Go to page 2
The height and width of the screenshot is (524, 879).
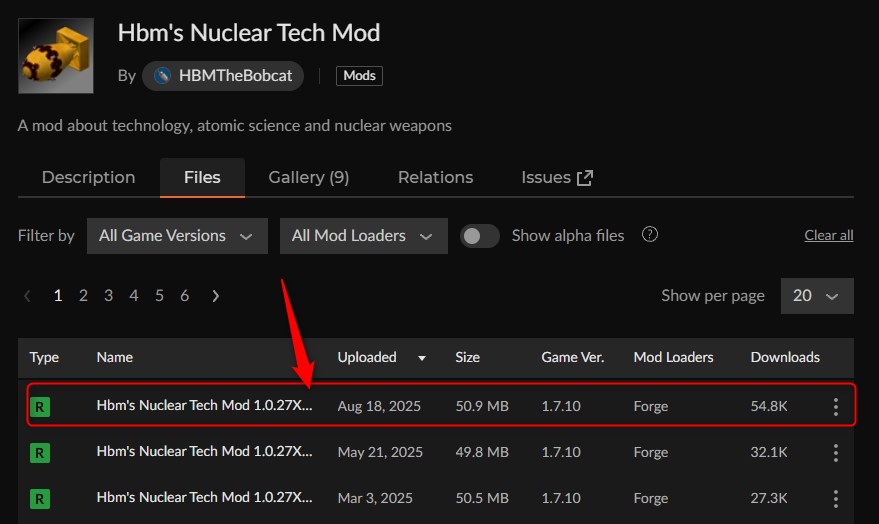point(83,296)
